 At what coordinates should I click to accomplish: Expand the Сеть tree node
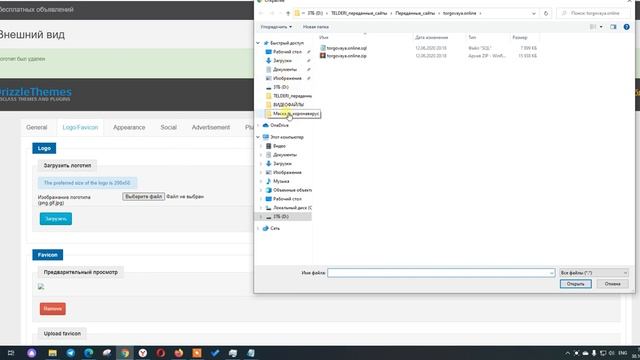258,229
